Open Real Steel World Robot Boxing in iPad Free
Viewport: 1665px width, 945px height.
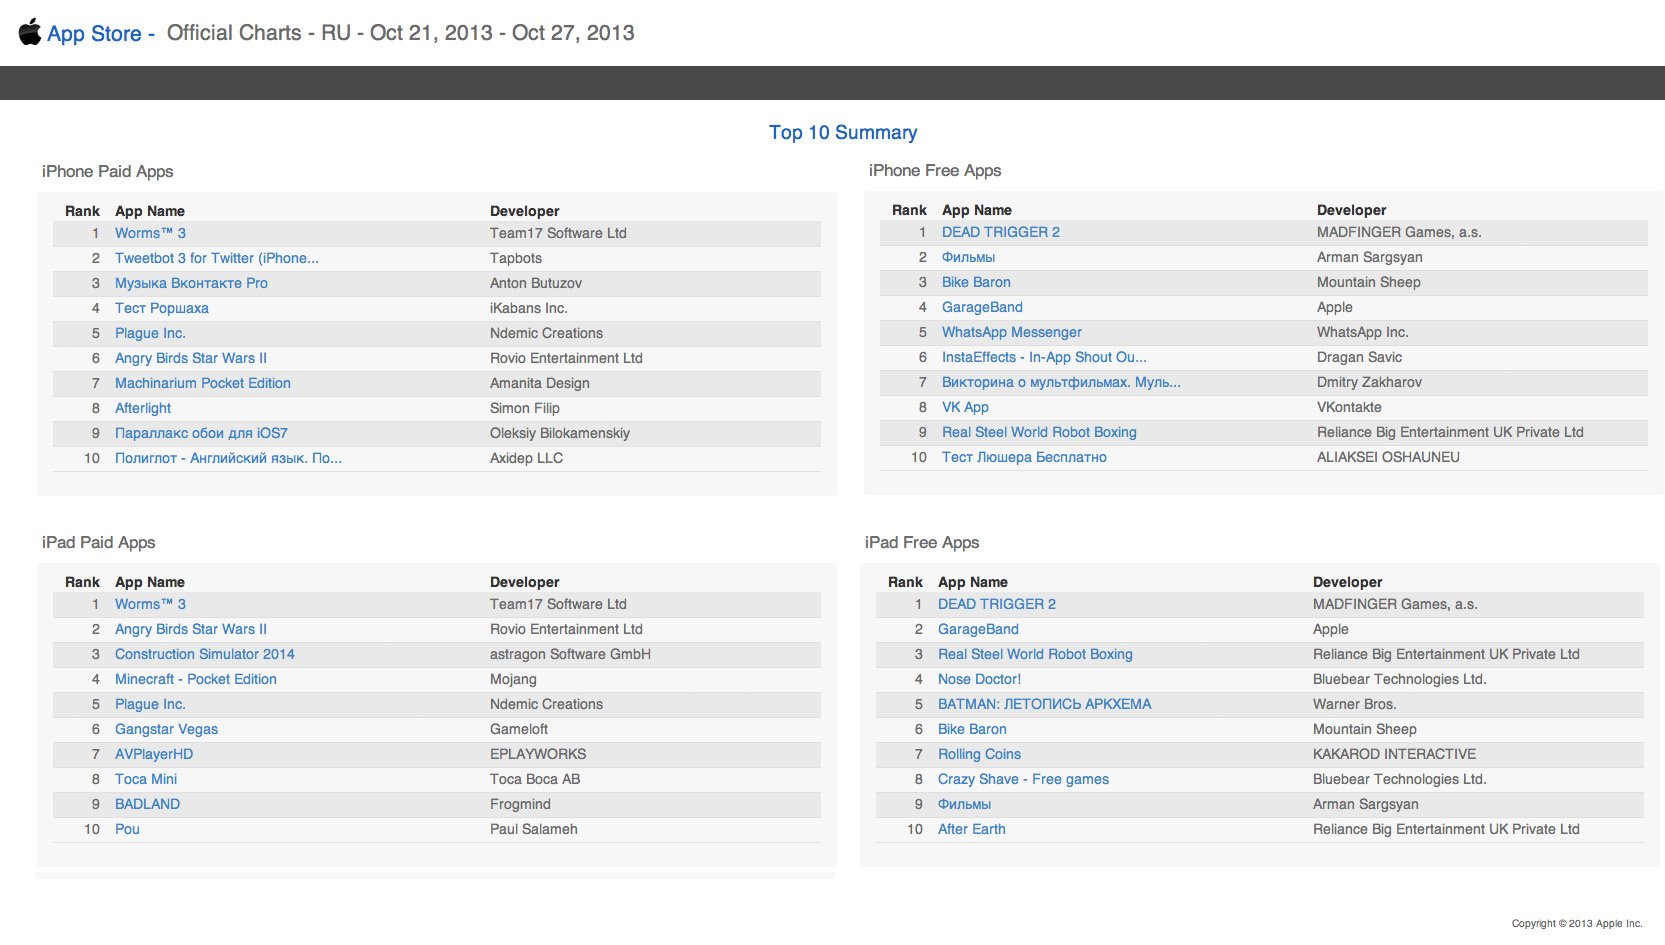tap(1035, 654)
